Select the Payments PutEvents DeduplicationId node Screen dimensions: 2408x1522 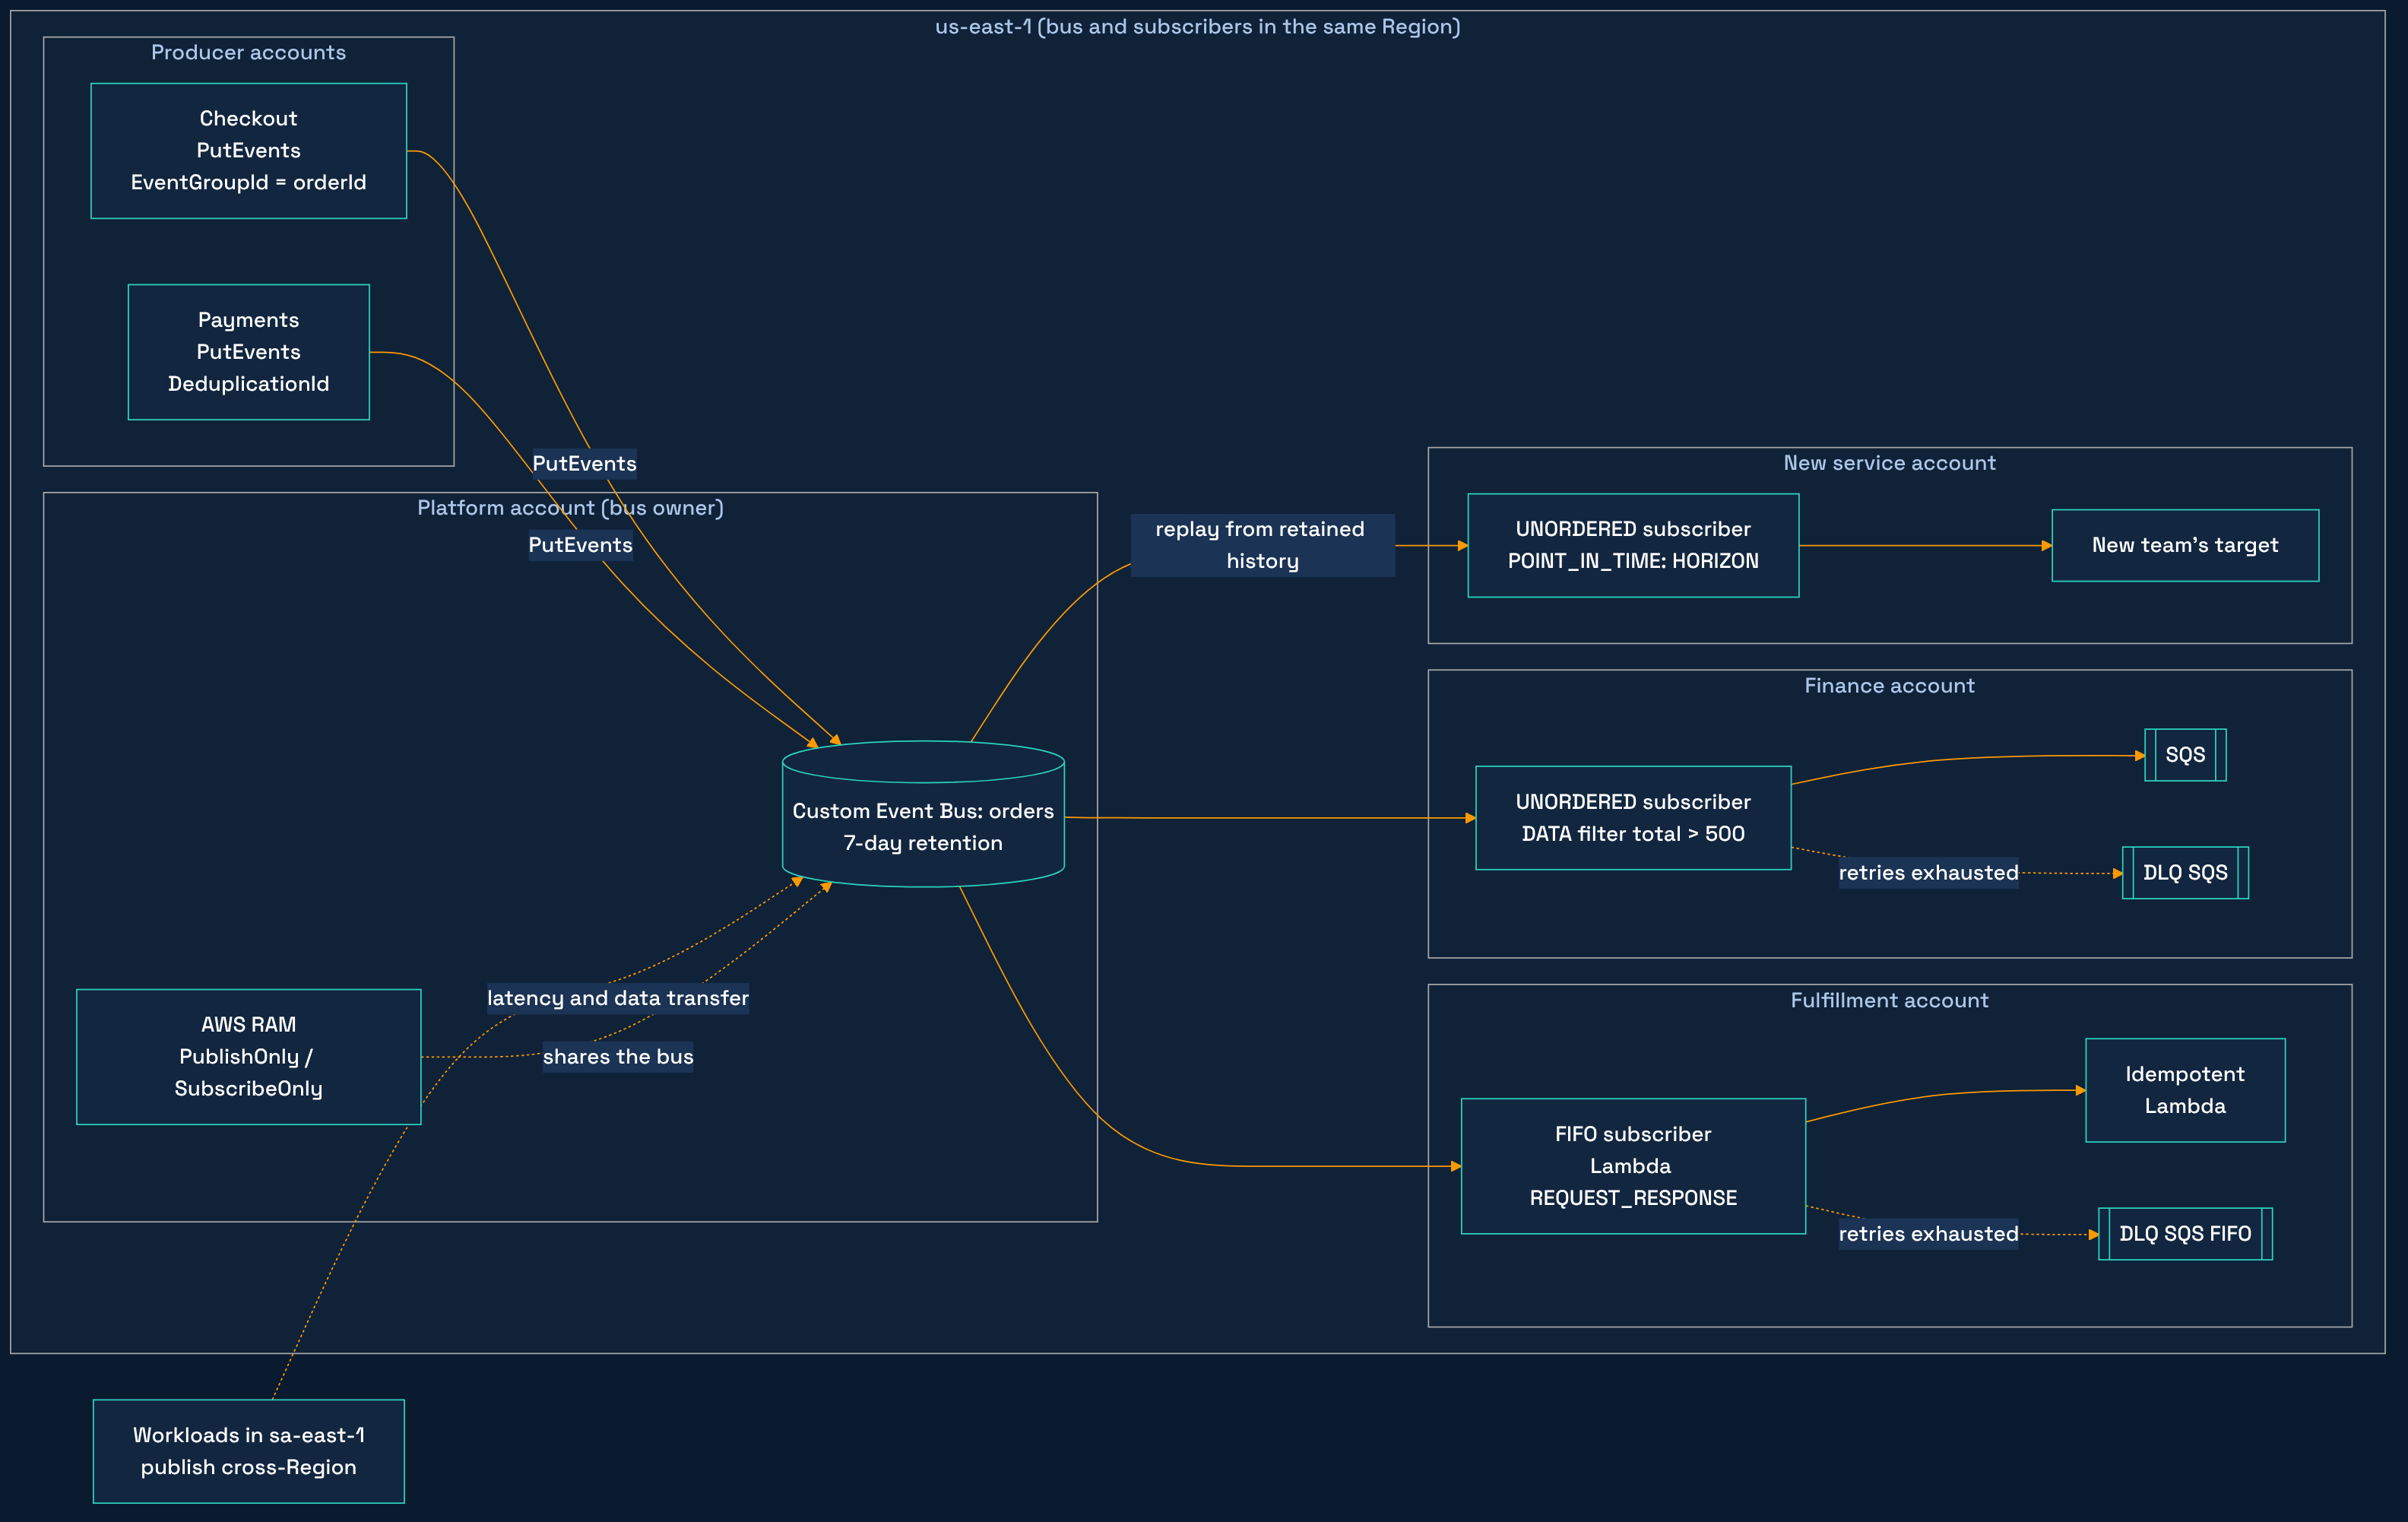(248, 352)
